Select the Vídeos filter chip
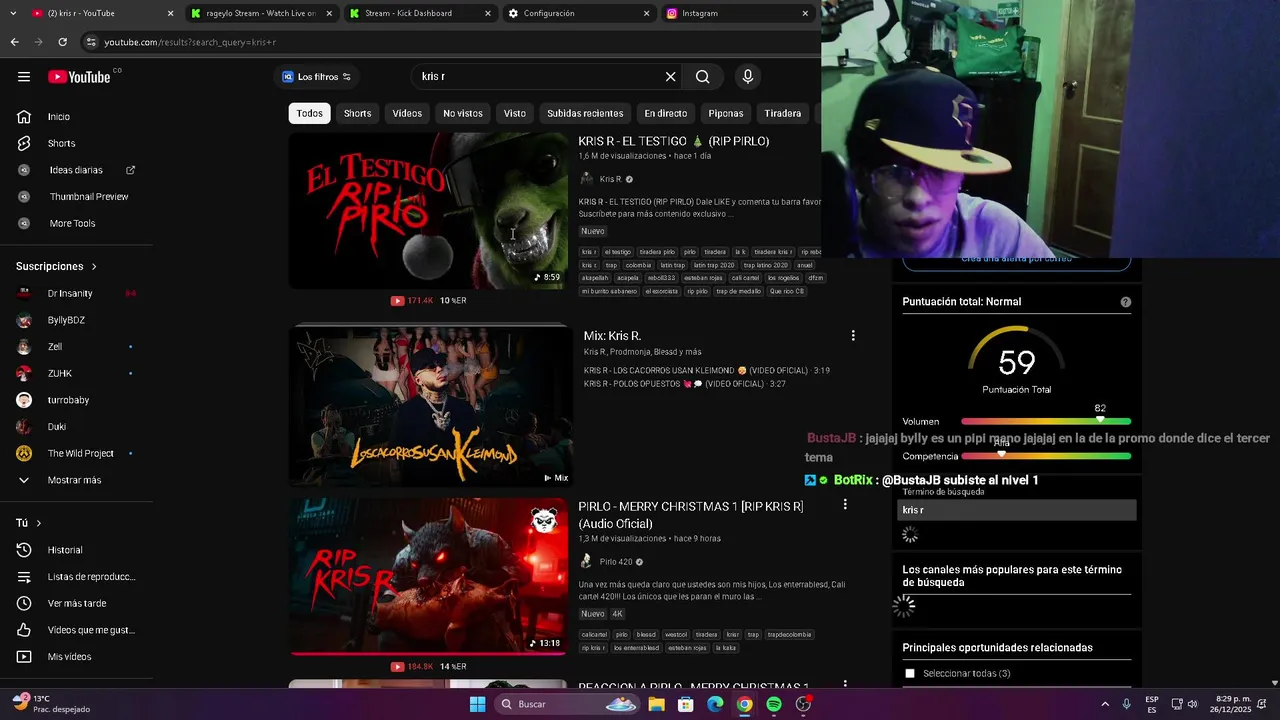Screen dimensions: 1280x720 [x=407, y=113]
